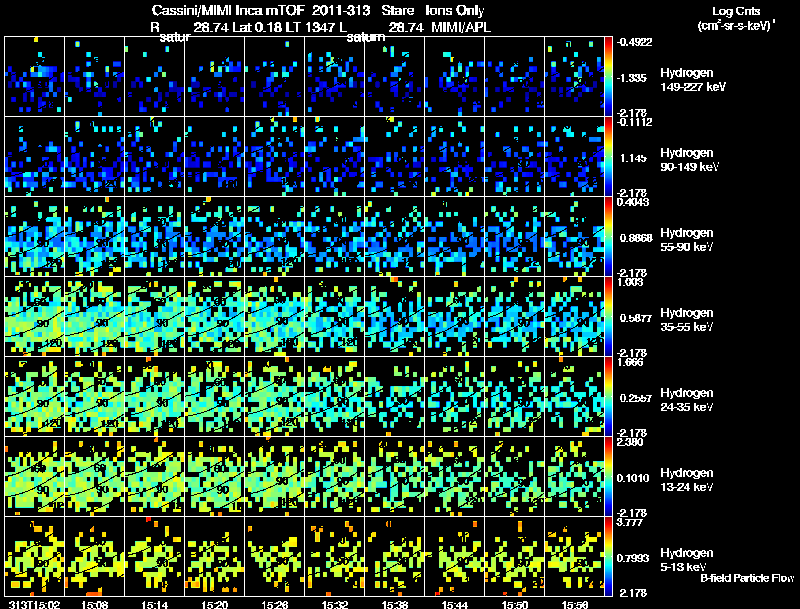Select the color scale beside Hydrogen 5-13 keV

[609, 557]
